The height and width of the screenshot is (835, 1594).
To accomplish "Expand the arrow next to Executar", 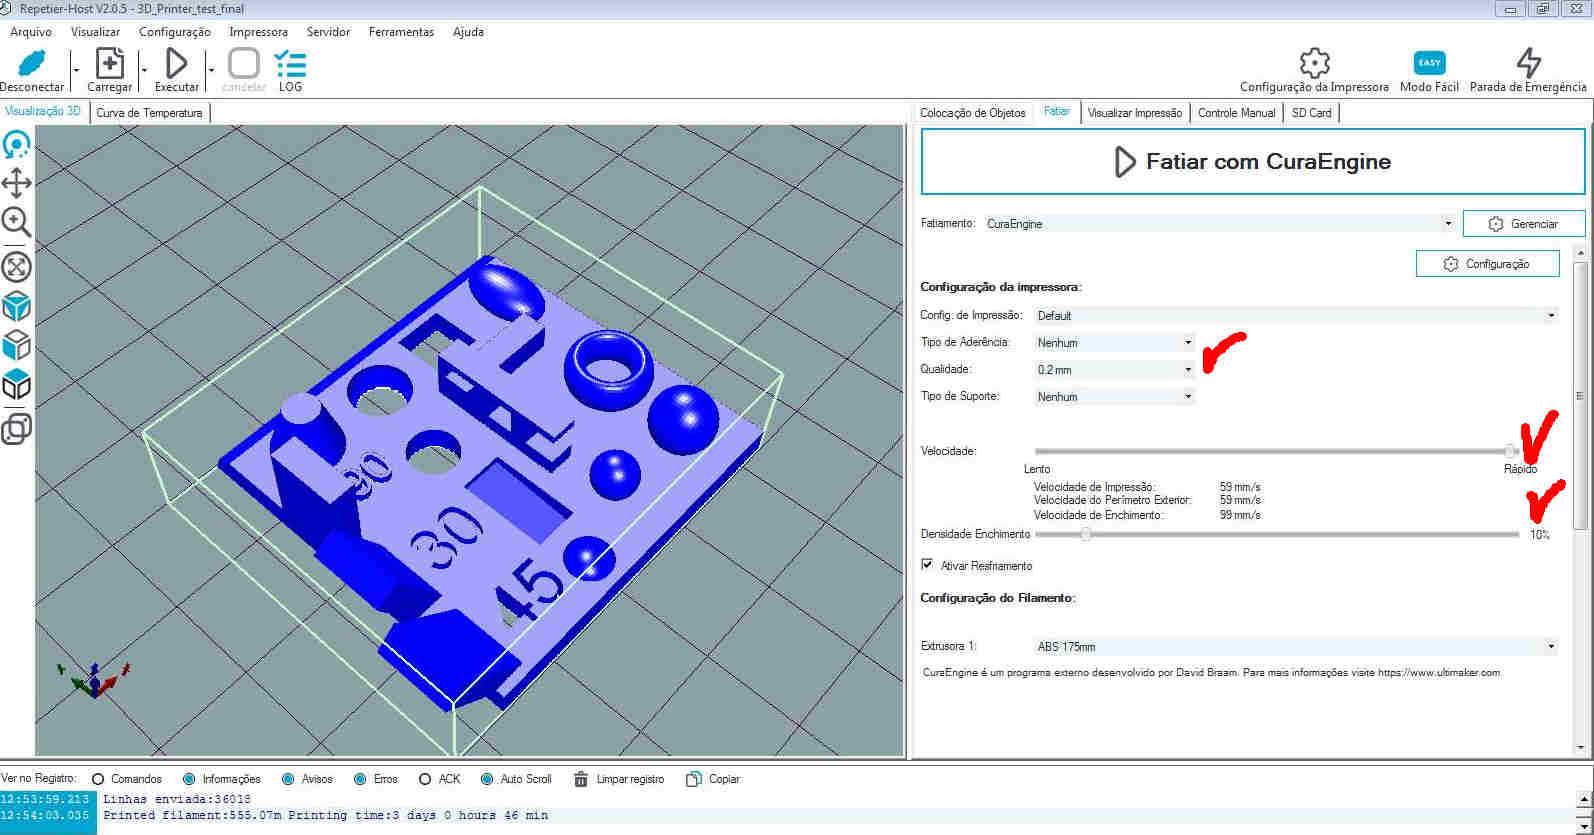I will pyautogui.click(x=211, y=70).
